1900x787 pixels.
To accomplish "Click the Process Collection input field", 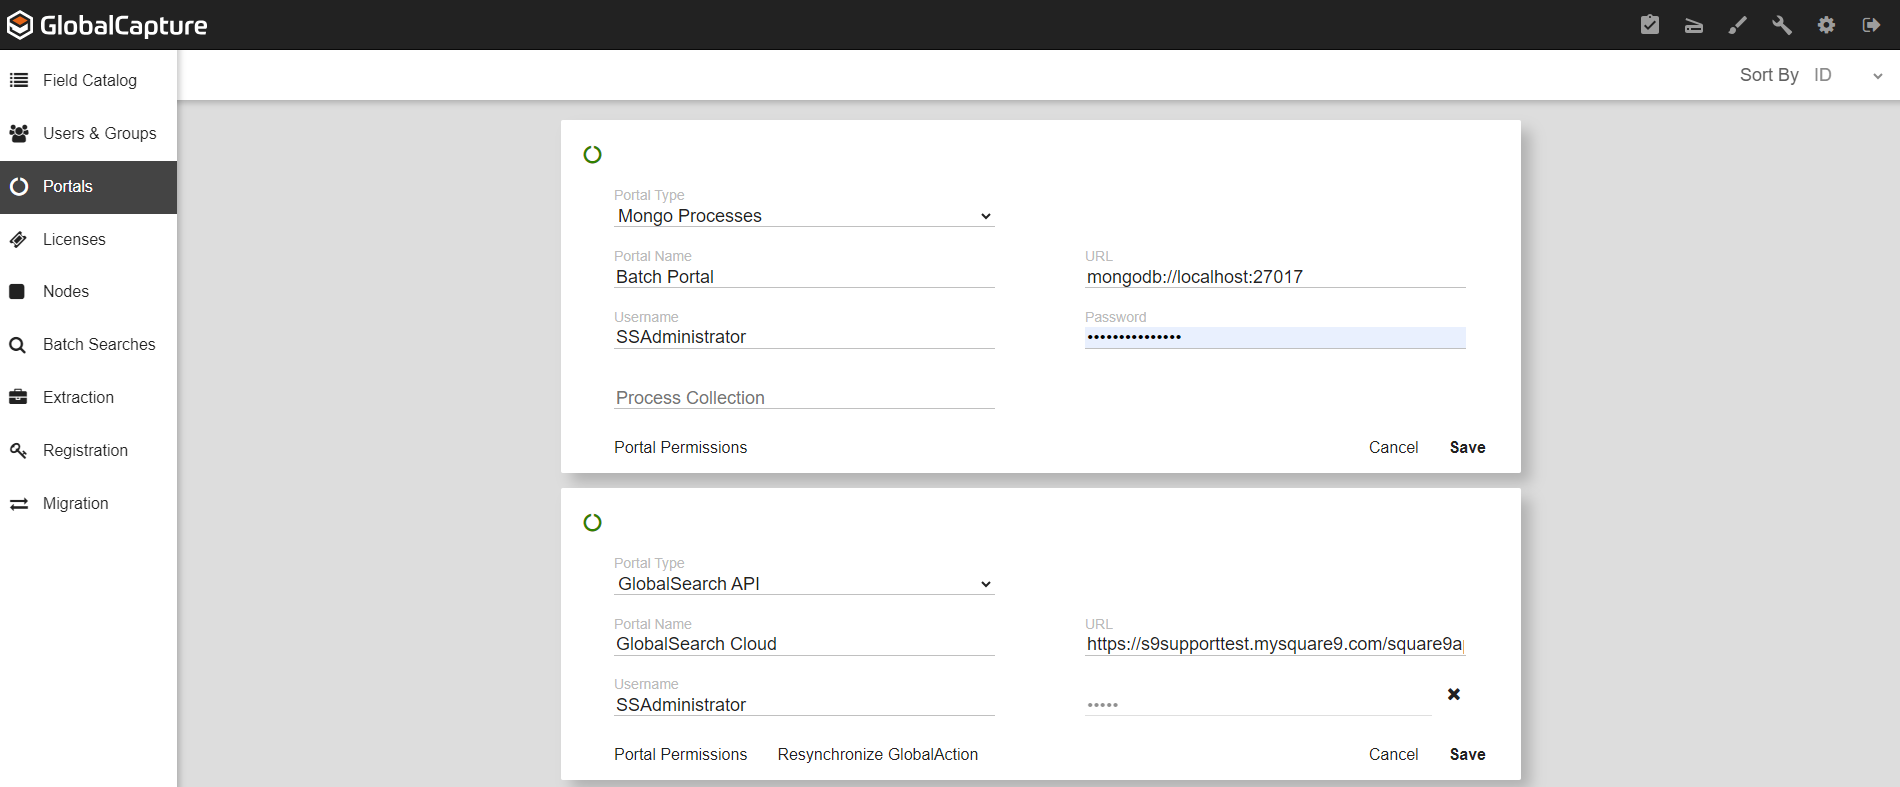I will coord(803,397).
